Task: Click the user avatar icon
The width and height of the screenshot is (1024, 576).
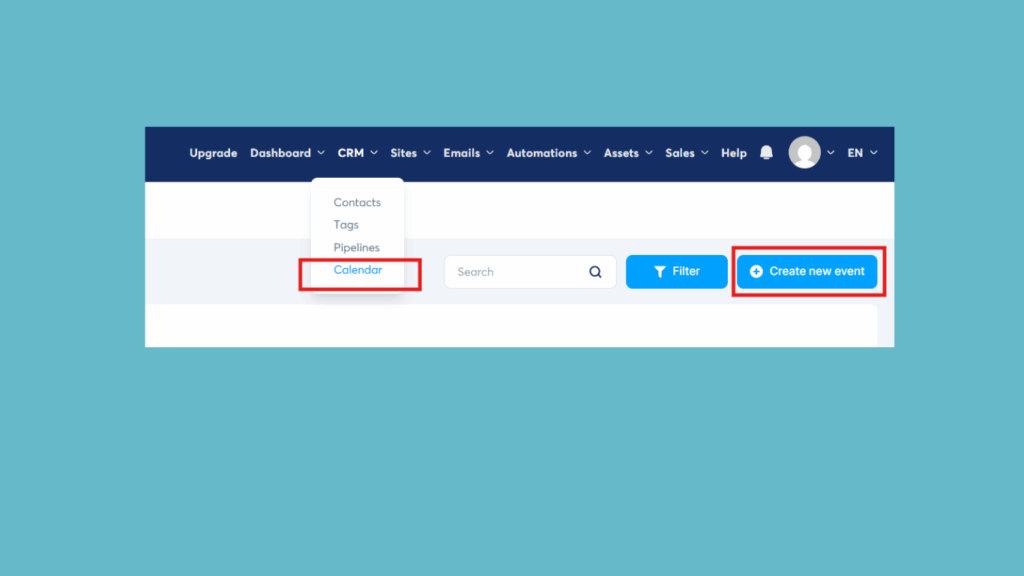Action: (x=807, y=152)
